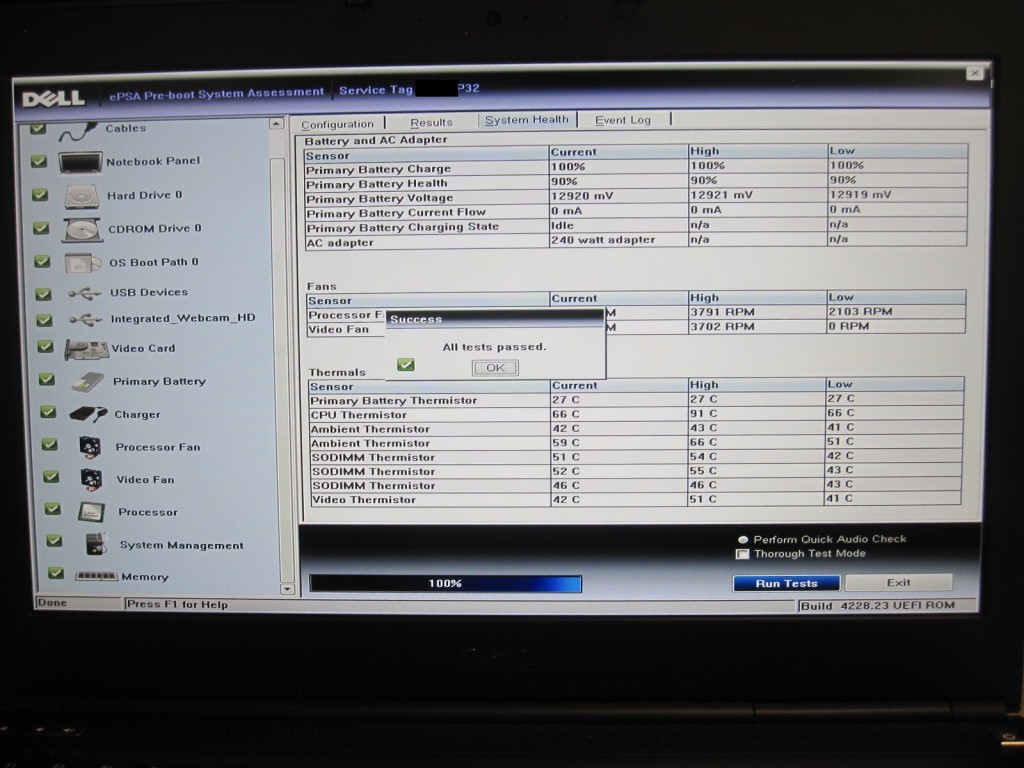Toggle the System Management checkbox

[54, 541]
